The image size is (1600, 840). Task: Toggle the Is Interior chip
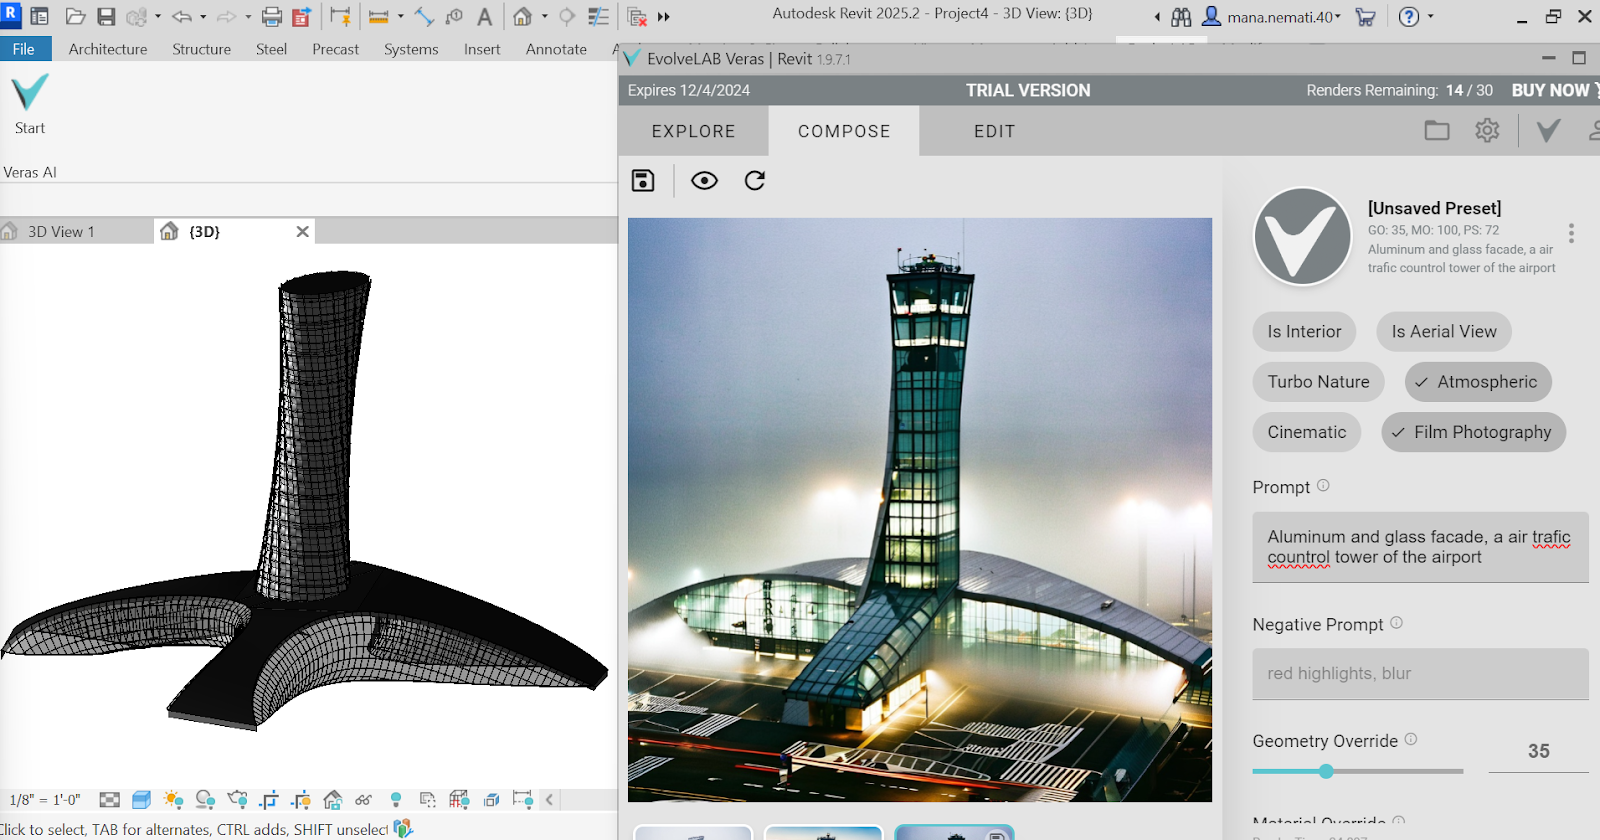1304,332
